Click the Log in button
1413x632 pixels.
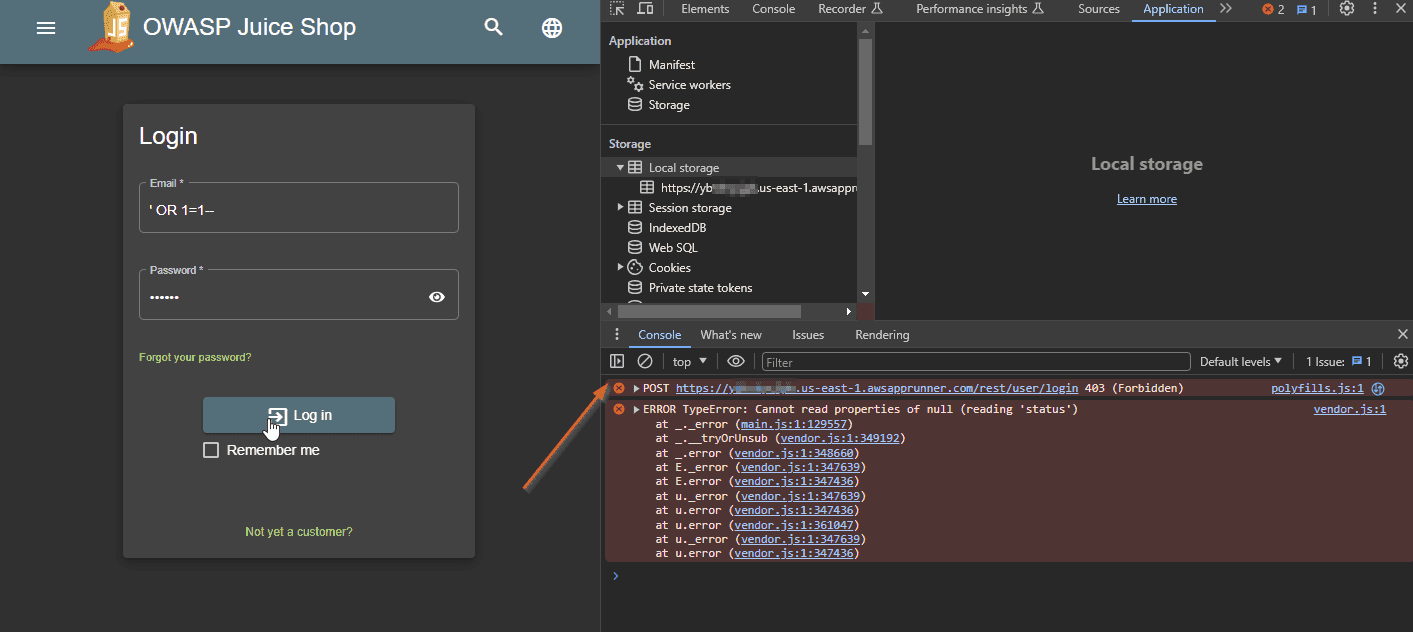pos(299,415)
